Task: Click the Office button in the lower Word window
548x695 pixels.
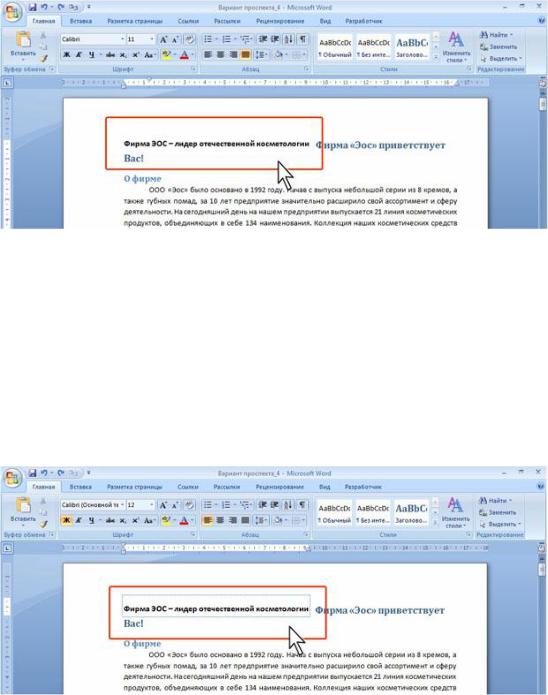Action: click(12, 478)
